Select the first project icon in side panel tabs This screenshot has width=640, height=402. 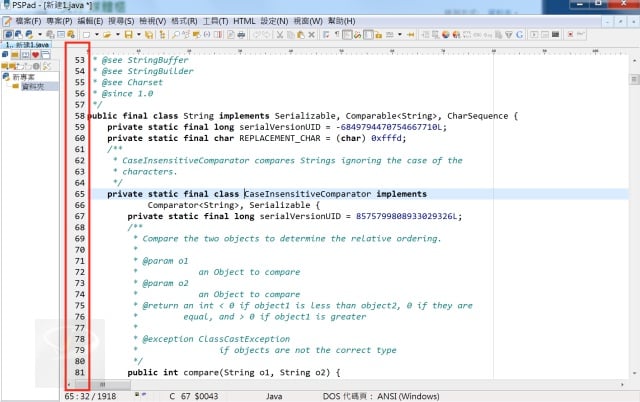pos(5,55)
